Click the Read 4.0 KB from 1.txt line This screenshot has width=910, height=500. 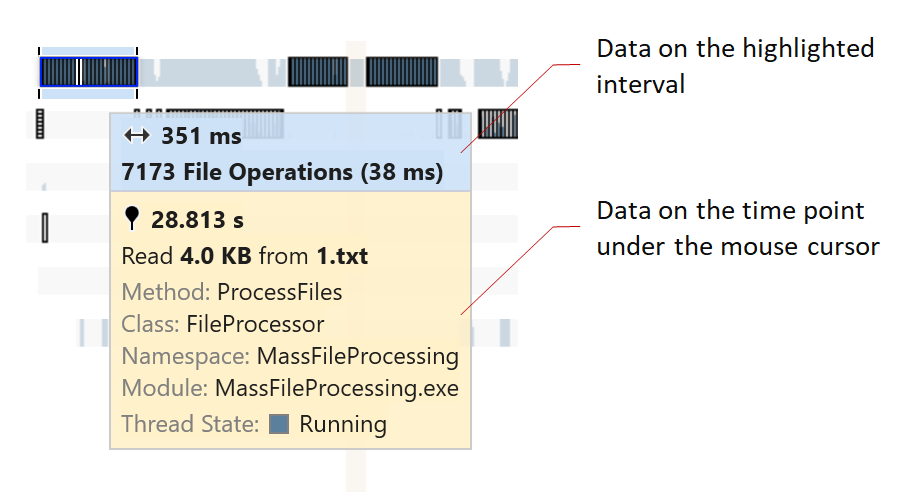244,256
